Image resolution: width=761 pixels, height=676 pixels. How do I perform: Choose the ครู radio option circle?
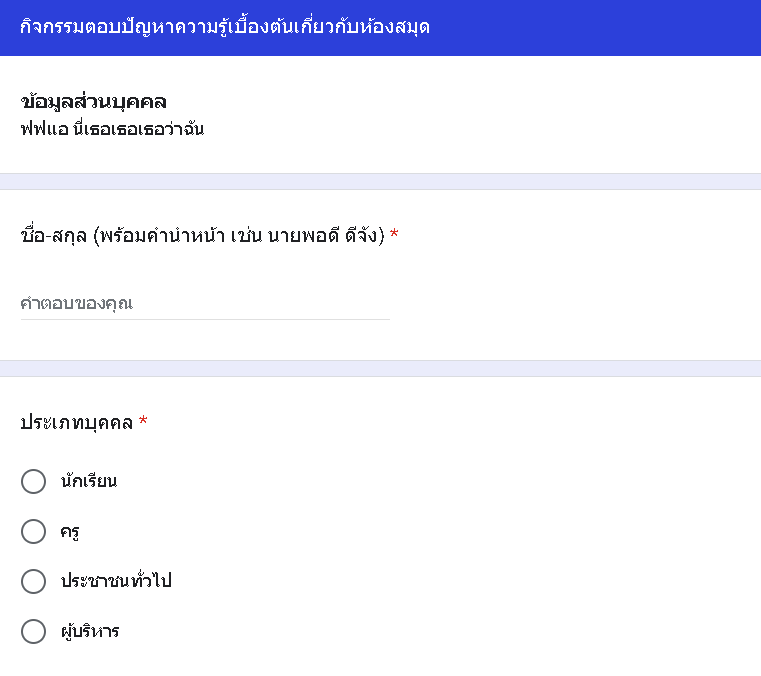point(33,531)
